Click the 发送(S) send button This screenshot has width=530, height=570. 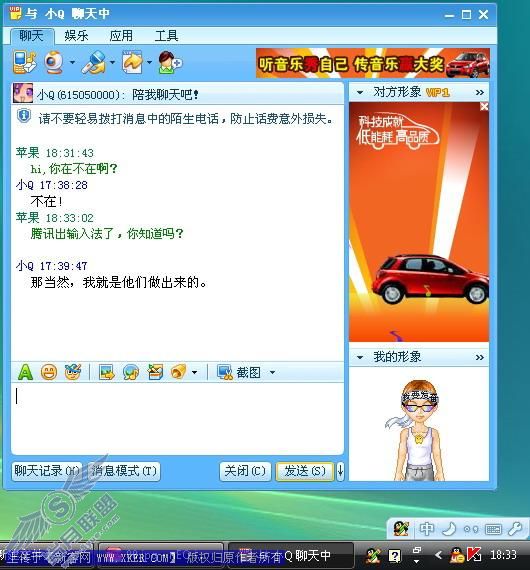(305, 471)
